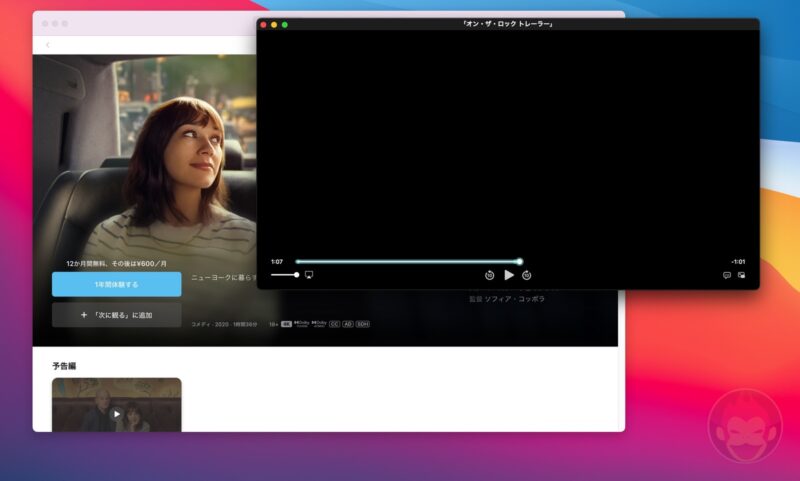Click the director name ソフィア・コッポラ

pyautogui.click(x=514, y=299)
